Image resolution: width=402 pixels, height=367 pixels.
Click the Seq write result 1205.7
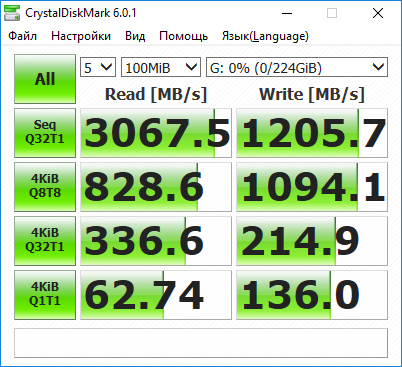pos(312,133)
